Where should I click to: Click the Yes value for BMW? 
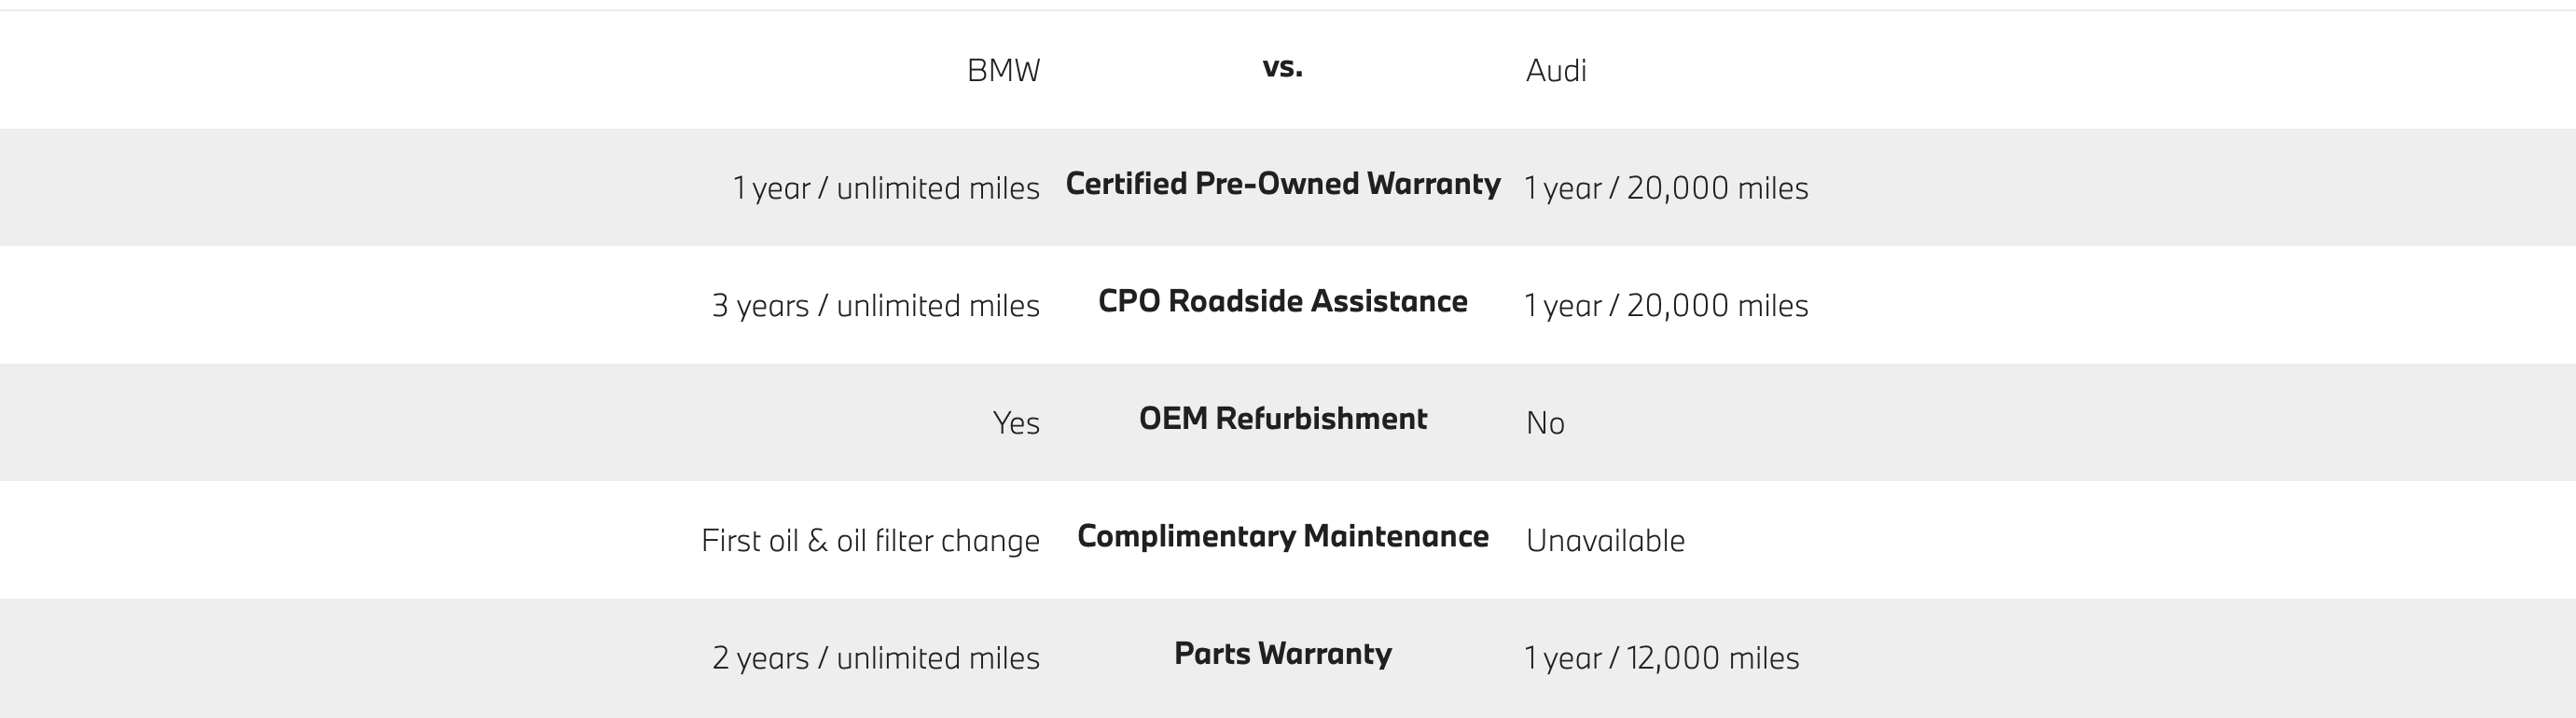[1016, 423]
